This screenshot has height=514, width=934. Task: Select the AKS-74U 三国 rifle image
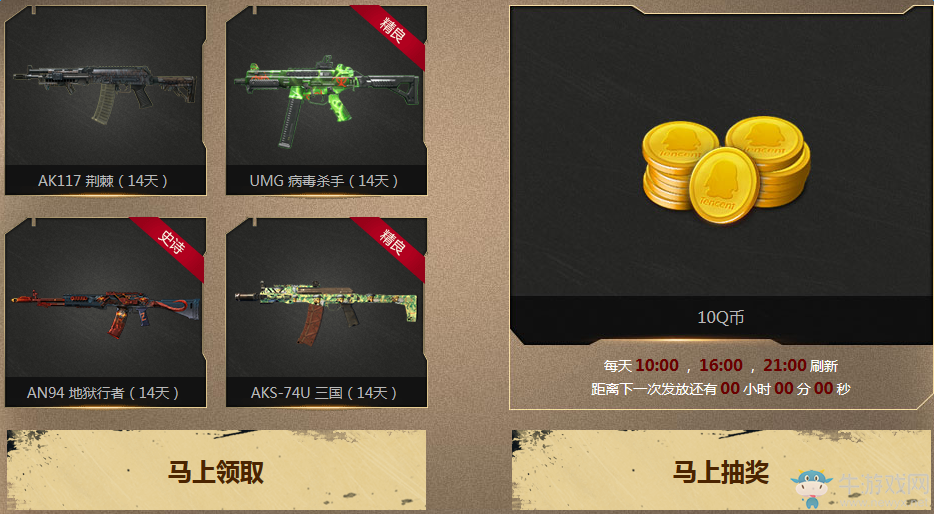click(x=326, y=312)
